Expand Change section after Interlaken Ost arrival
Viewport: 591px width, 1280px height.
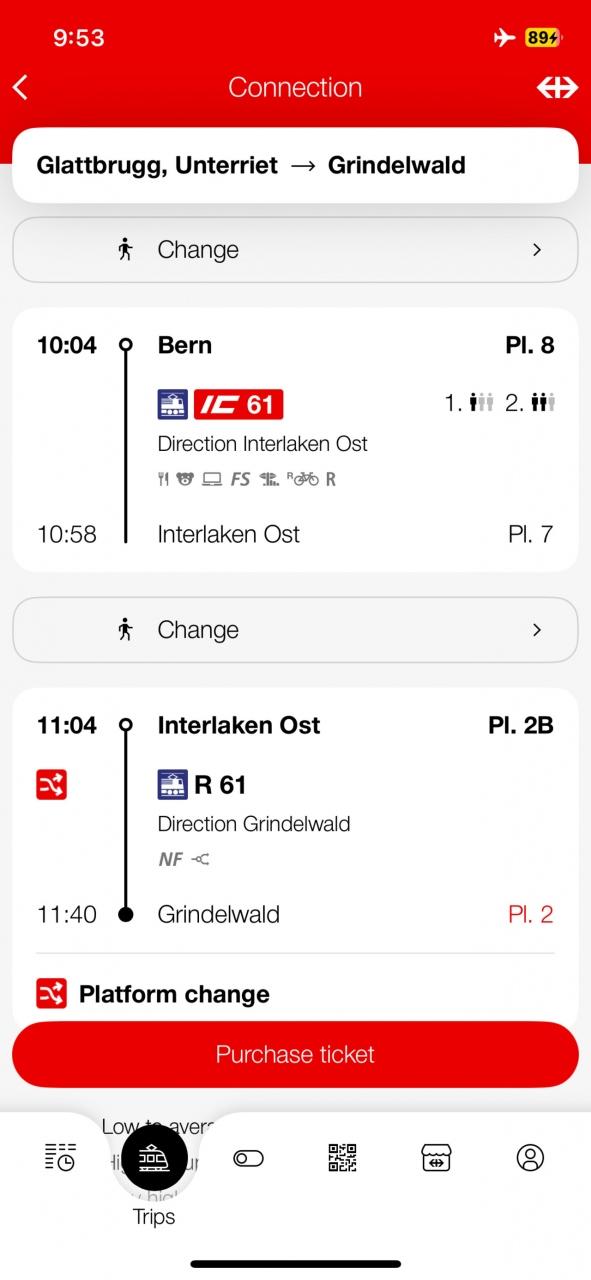(x=295, y=630)
